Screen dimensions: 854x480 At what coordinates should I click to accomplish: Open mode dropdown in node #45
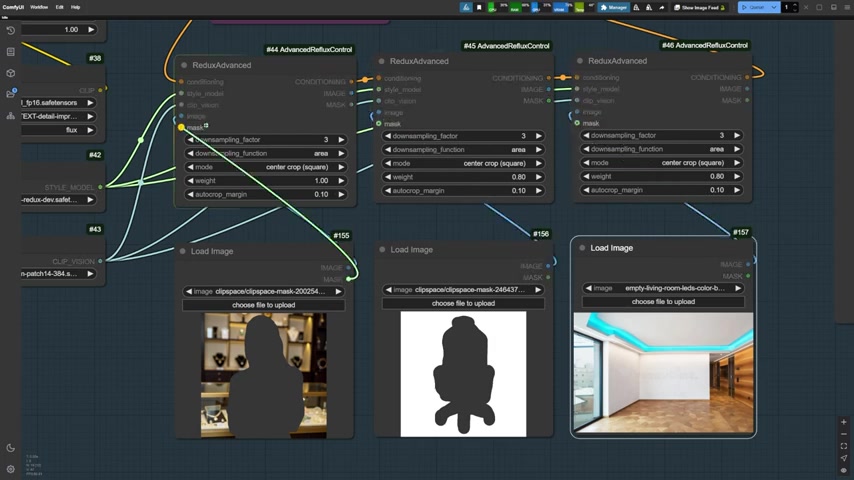(463, 163)
